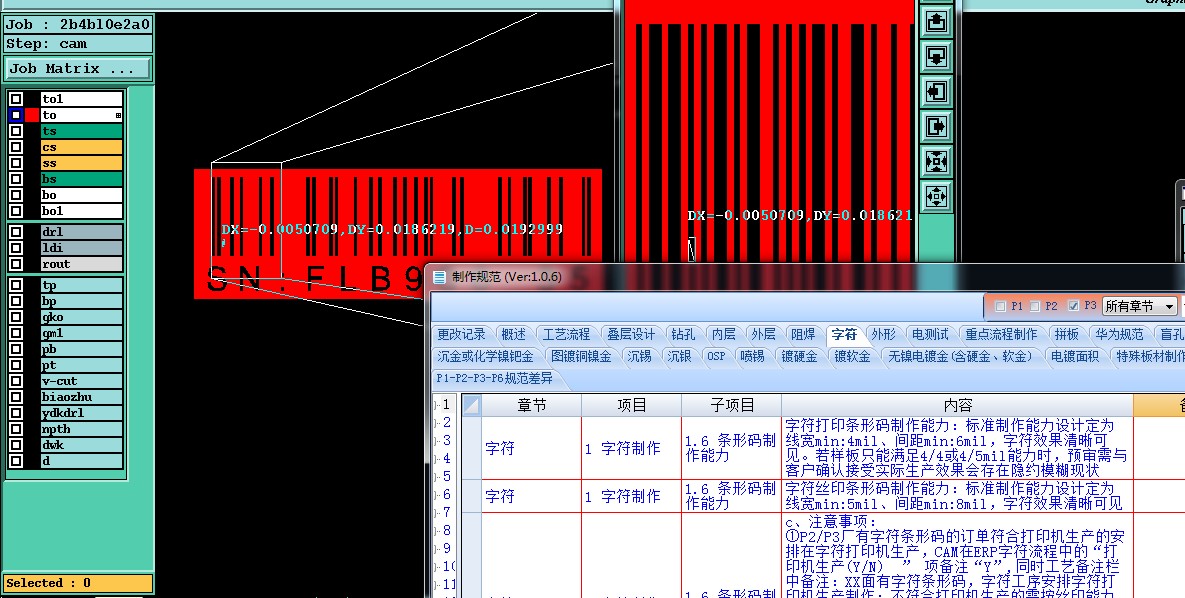Click the table select-all corner cell
The image size is (1185, 598).
[x=472, y=406]
